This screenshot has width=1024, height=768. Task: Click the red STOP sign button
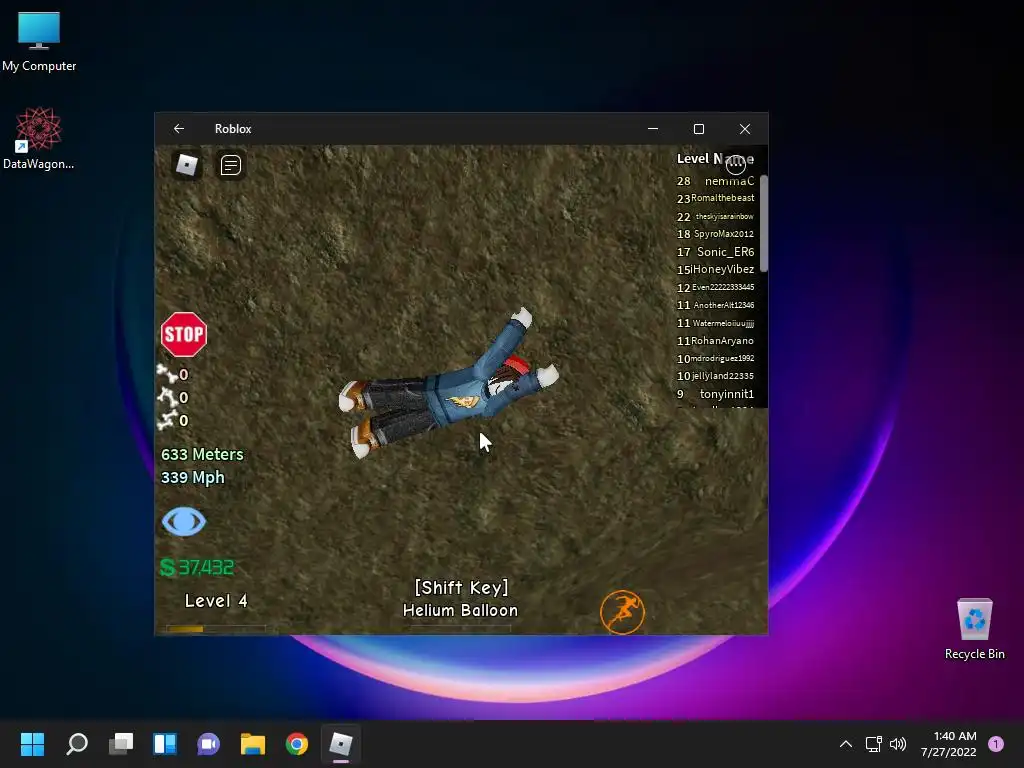coord(184,334)
